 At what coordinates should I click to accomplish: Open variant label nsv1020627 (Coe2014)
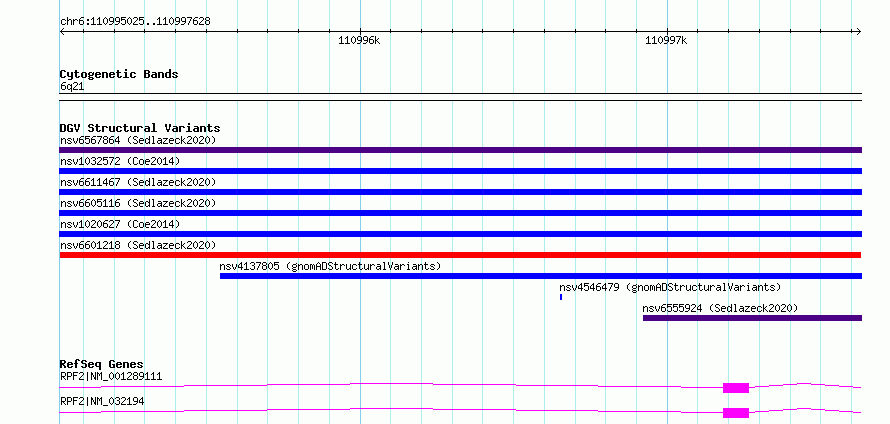click(x=120, y=224)
